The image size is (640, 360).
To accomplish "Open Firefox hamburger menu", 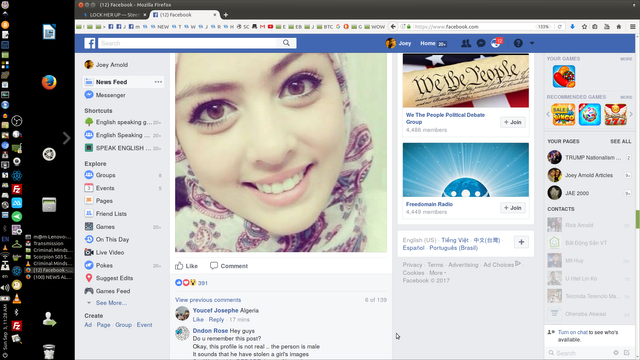I will pyautogui.click(x=633, y=27).
